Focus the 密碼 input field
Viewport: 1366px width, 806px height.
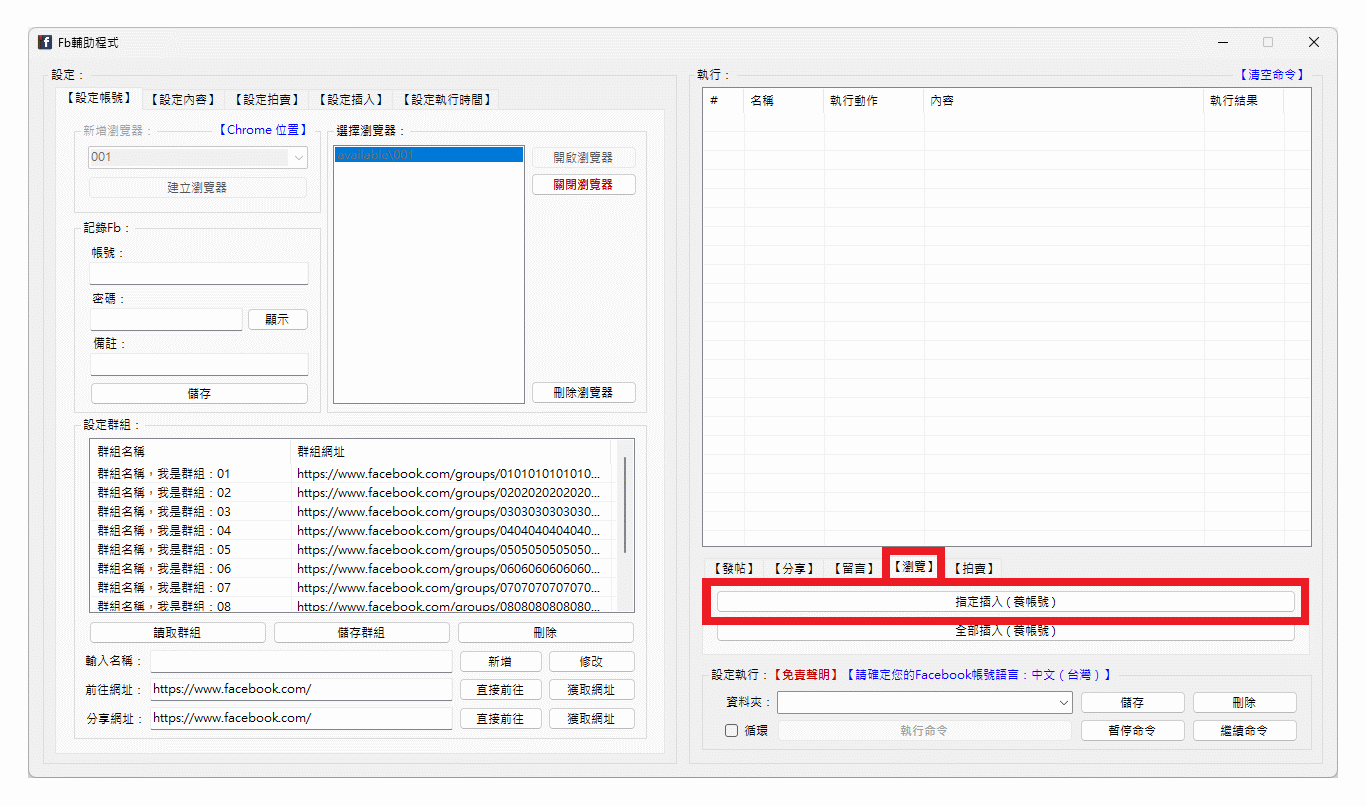point(166,319)
